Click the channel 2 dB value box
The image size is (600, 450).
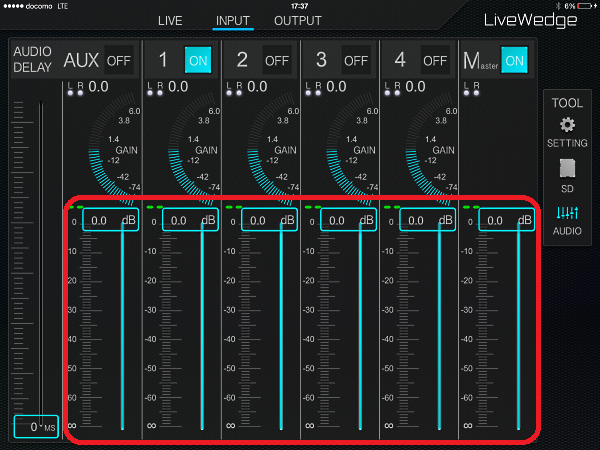(258, 220)
